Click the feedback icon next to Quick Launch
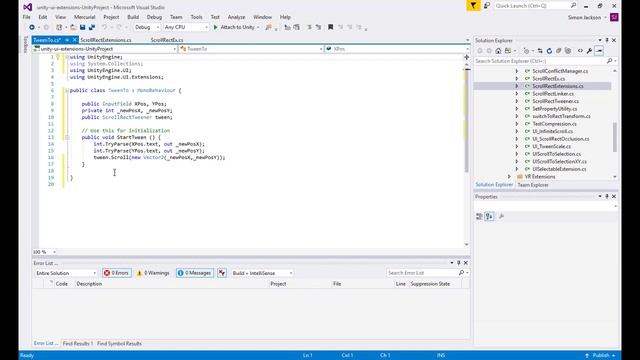640x360 pixels. [x=487, y=6]
